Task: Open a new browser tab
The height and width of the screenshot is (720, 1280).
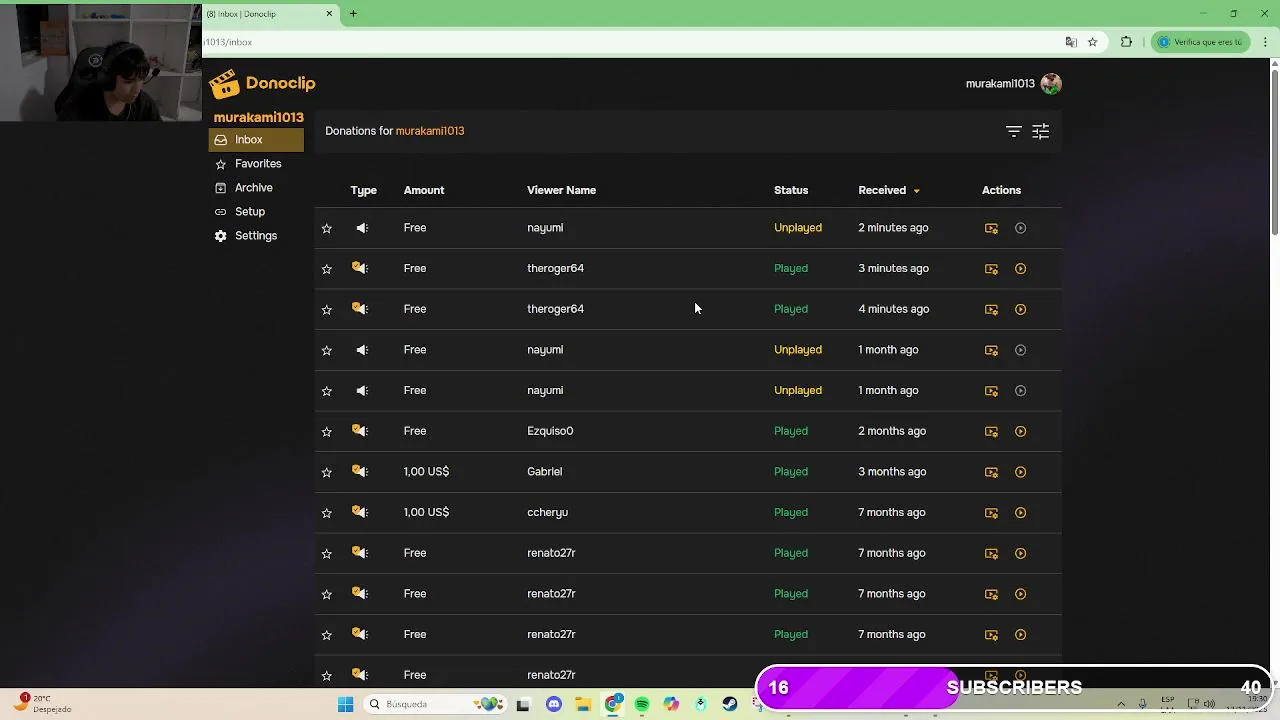Action: [353, 14]
